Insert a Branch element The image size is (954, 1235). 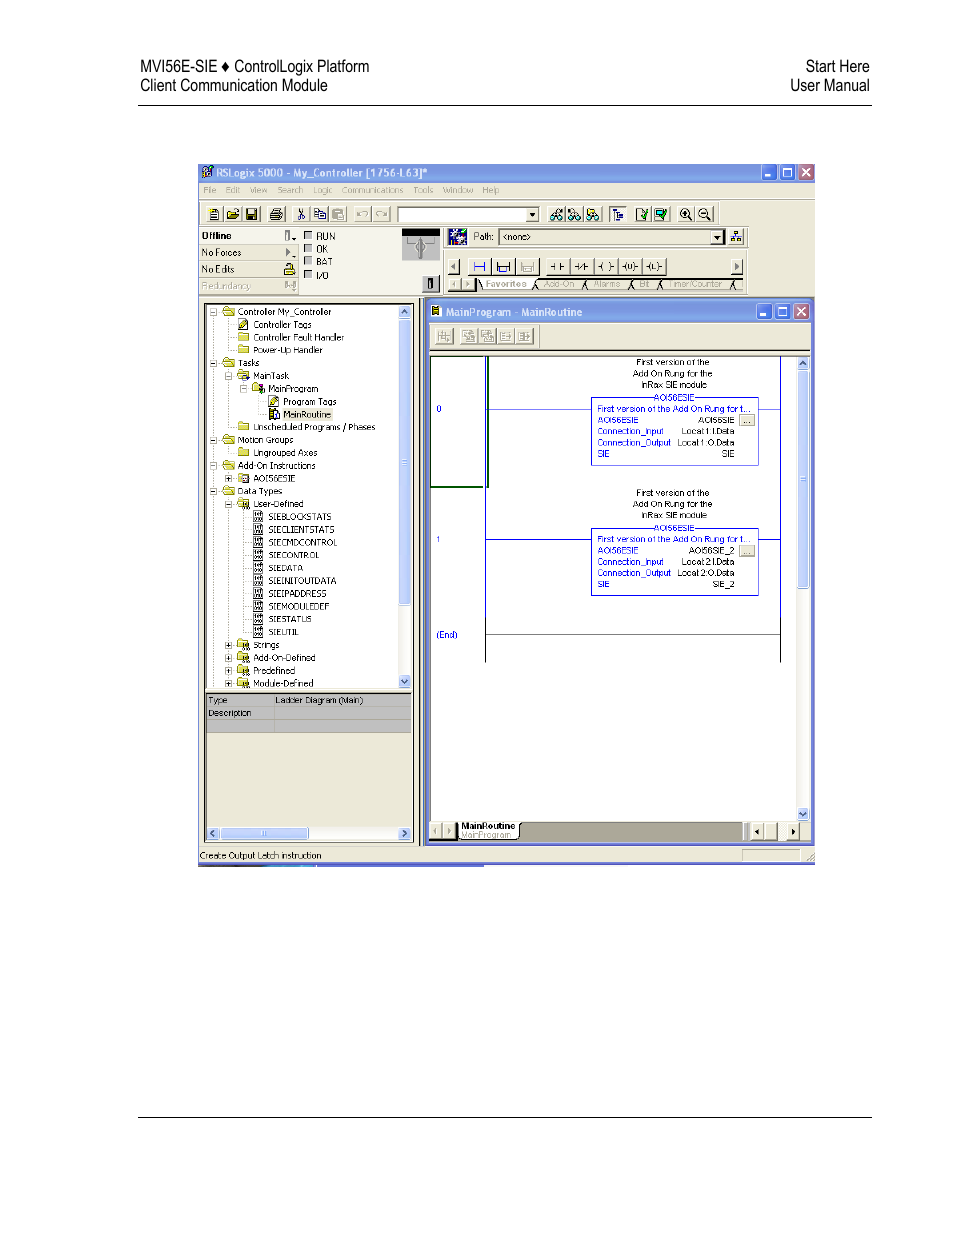click(x=503, y=266)
